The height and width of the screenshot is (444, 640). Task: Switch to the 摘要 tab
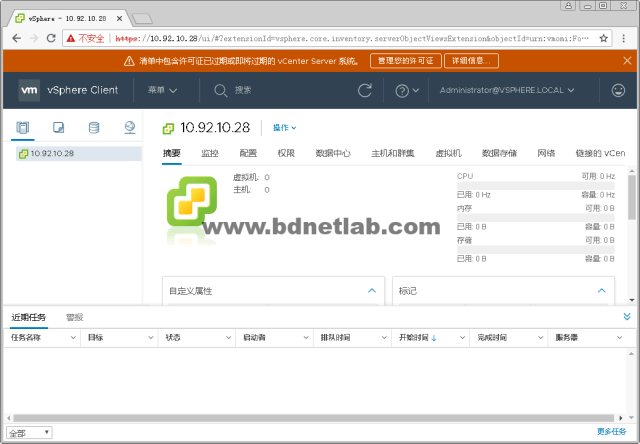click(x=171, y=153)
